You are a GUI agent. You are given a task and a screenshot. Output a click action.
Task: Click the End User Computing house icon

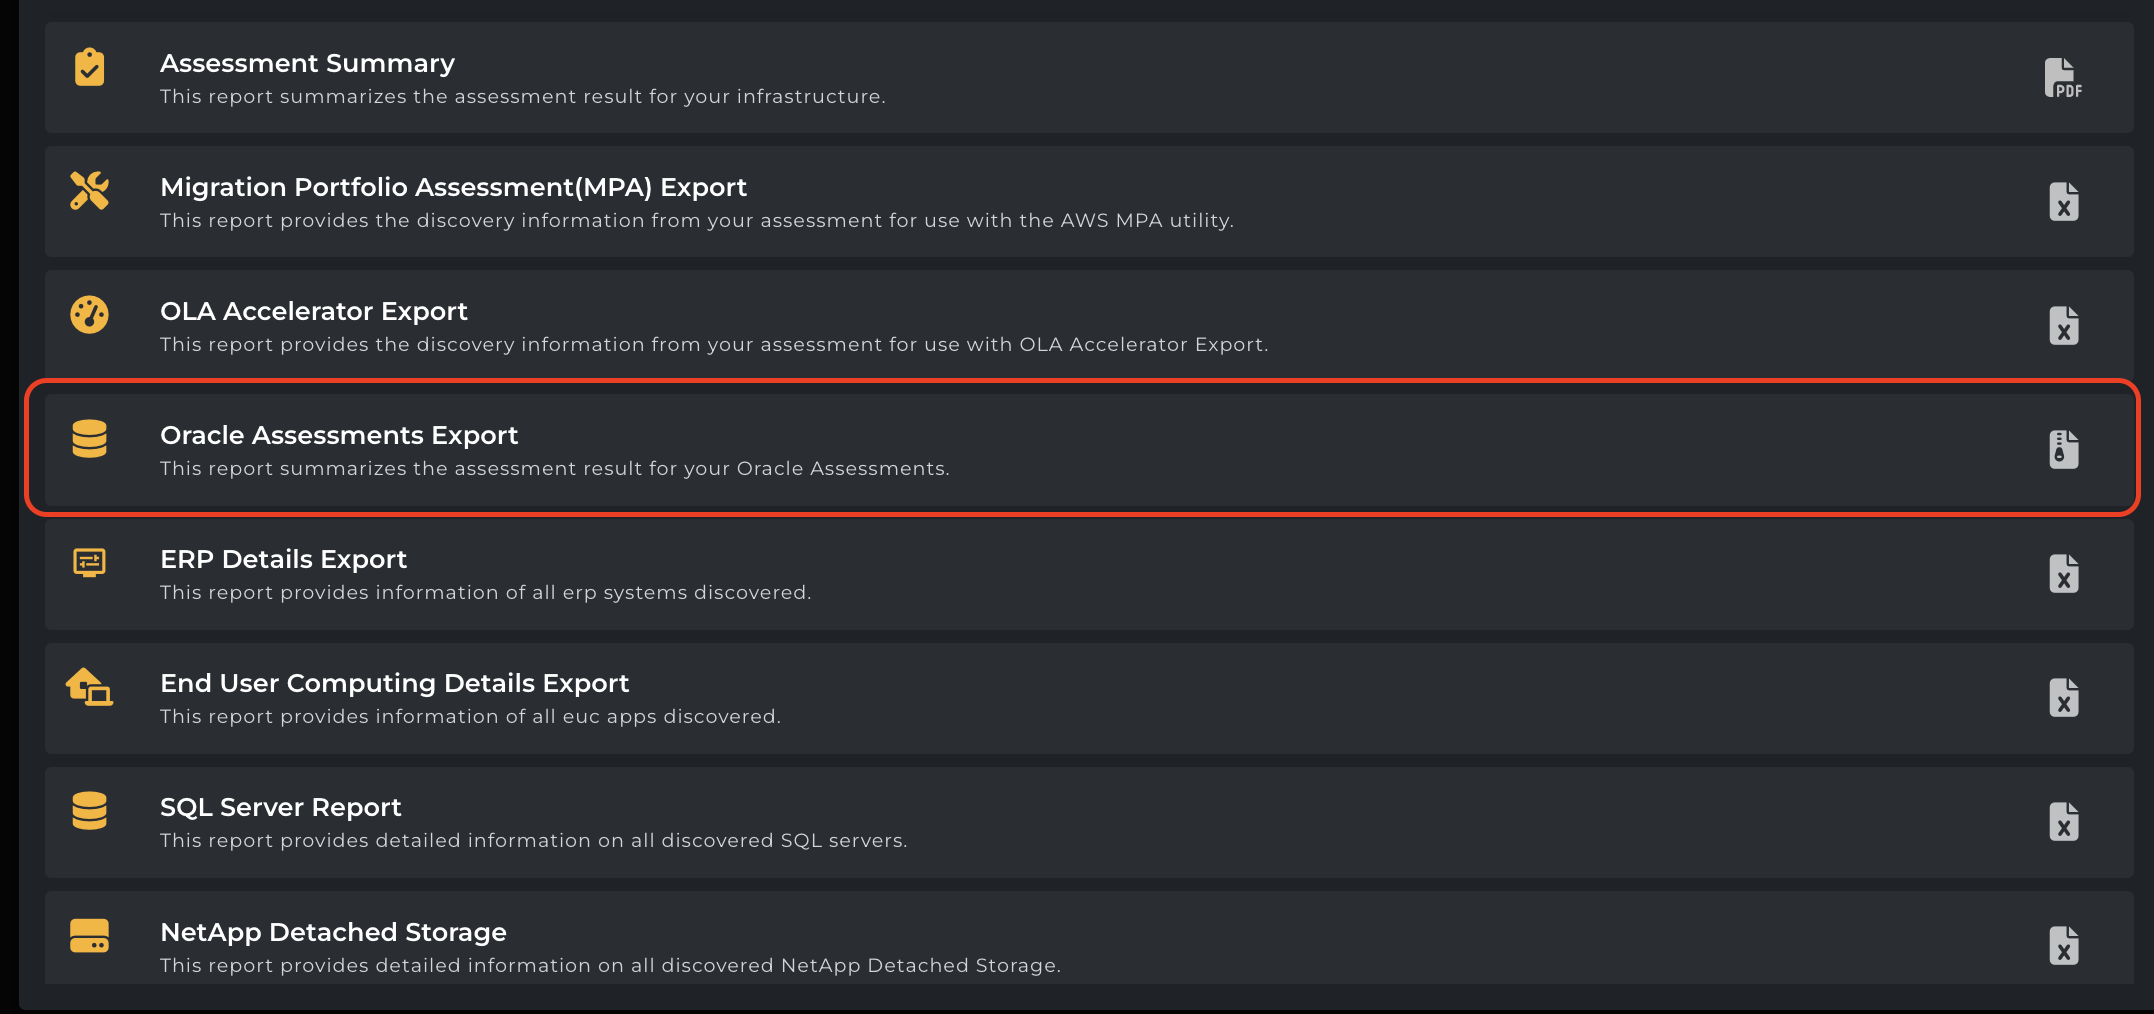pyautogui.click(x=90, y=687)
